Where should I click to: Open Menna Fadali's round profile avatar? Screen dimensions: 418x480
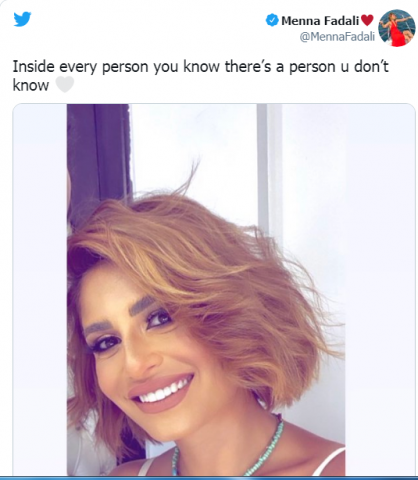(x=397, y=28)
